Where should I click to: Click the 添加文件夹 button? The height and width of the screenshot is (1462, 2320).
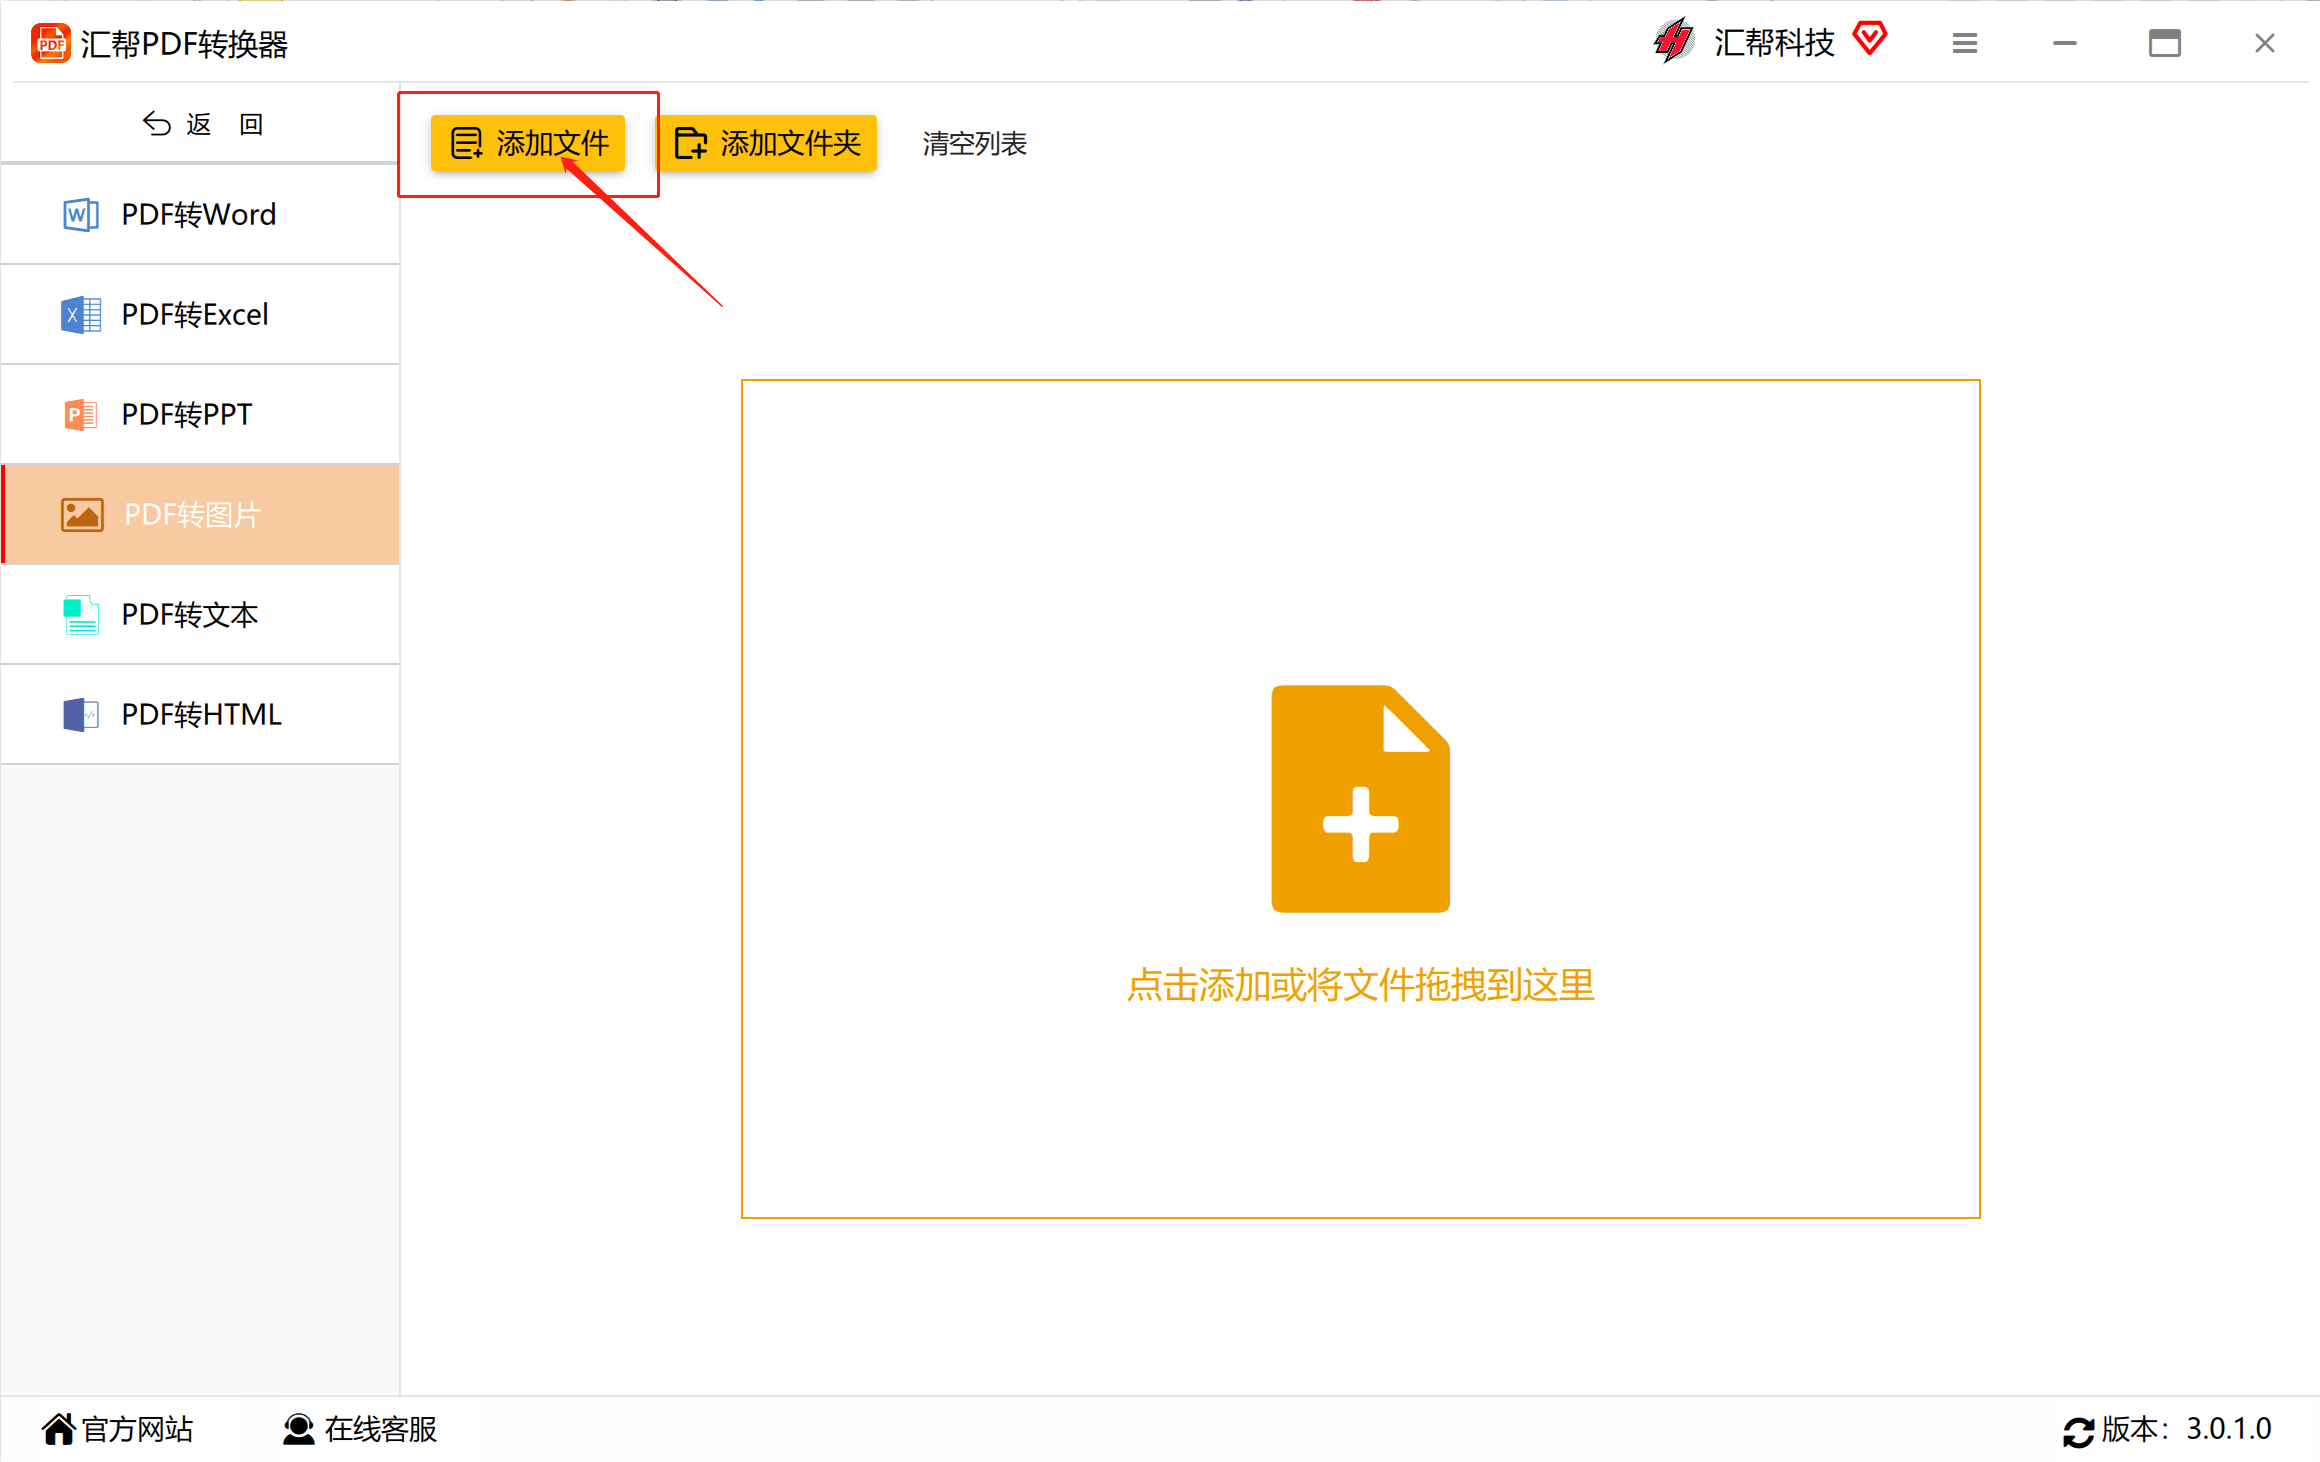click(x=767, y=143)
